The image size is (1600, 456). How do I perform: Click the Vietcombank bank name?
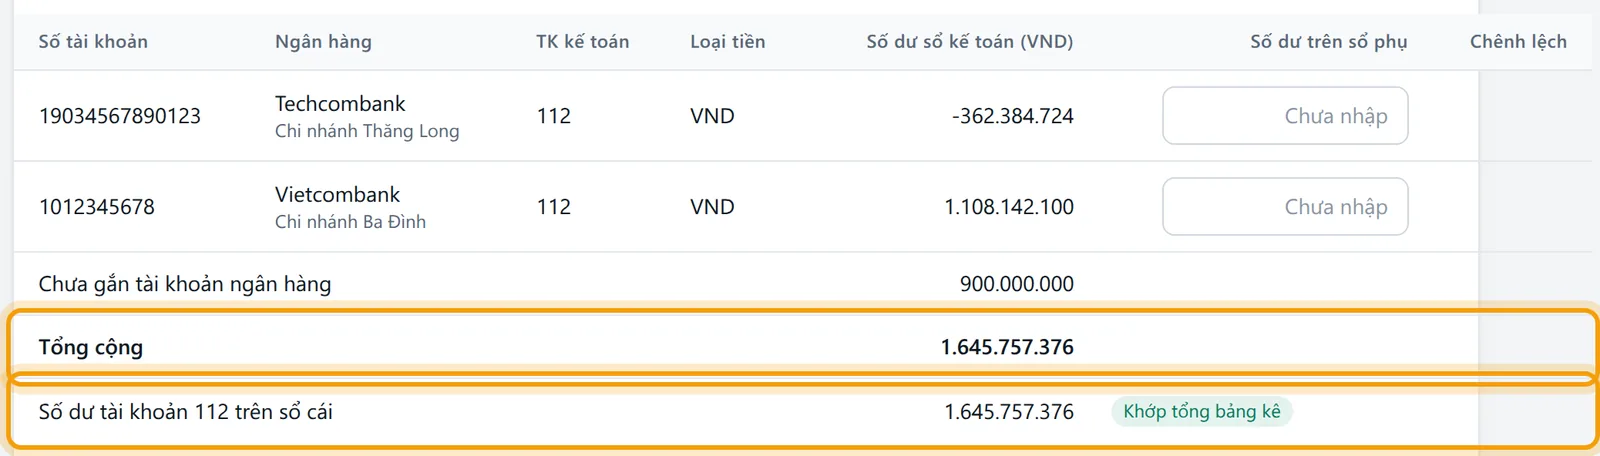(x=337, y=195)
